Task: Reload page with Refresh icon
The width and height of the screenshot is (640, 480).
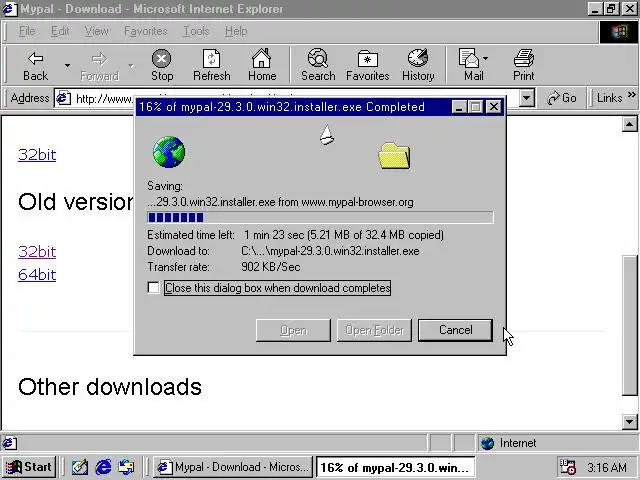Action: point(211,65)
